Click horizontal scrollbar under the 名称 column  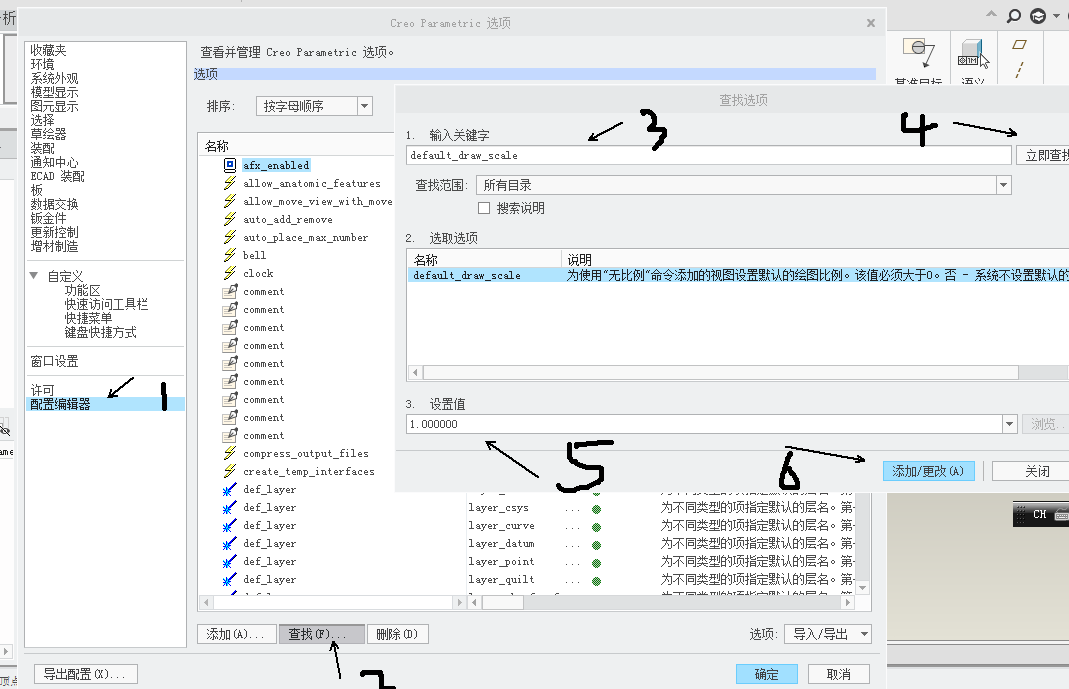(x=333, y=602)
